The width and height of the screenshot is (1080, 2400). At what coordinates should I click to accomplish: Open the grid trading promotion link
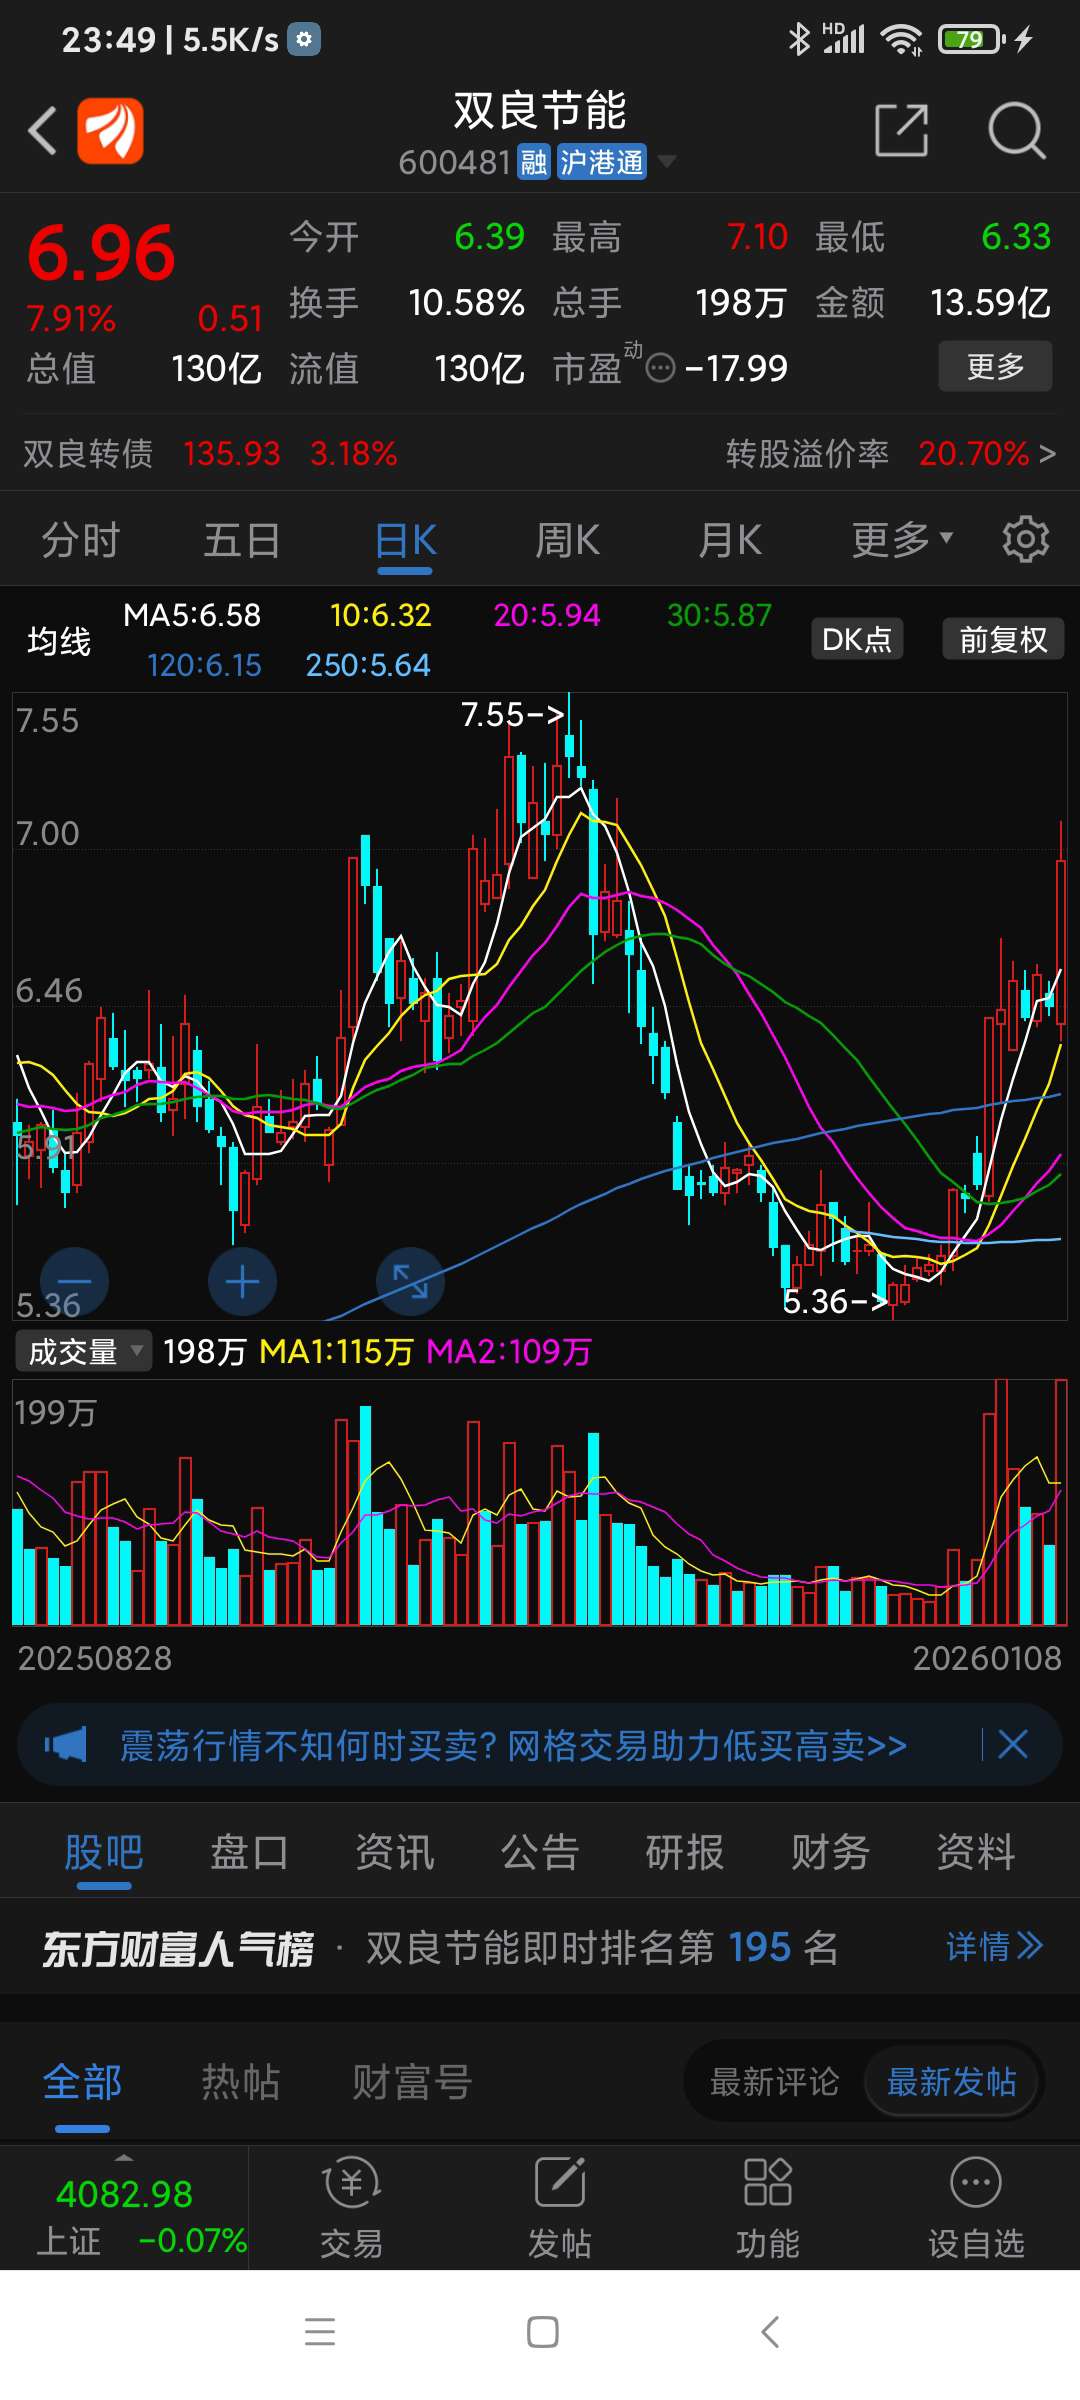tap(513, 1746)
